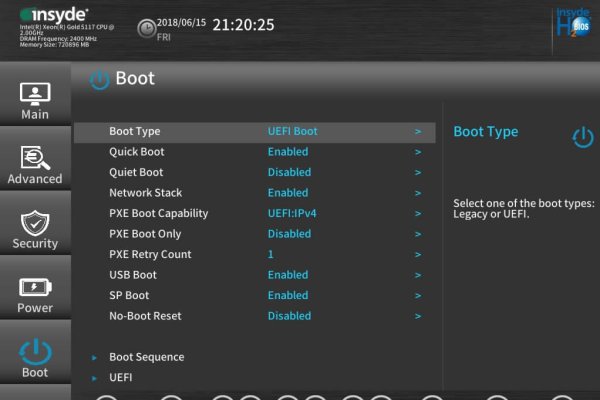Toggle Quiet Boot Disabled value

(289, 172)
